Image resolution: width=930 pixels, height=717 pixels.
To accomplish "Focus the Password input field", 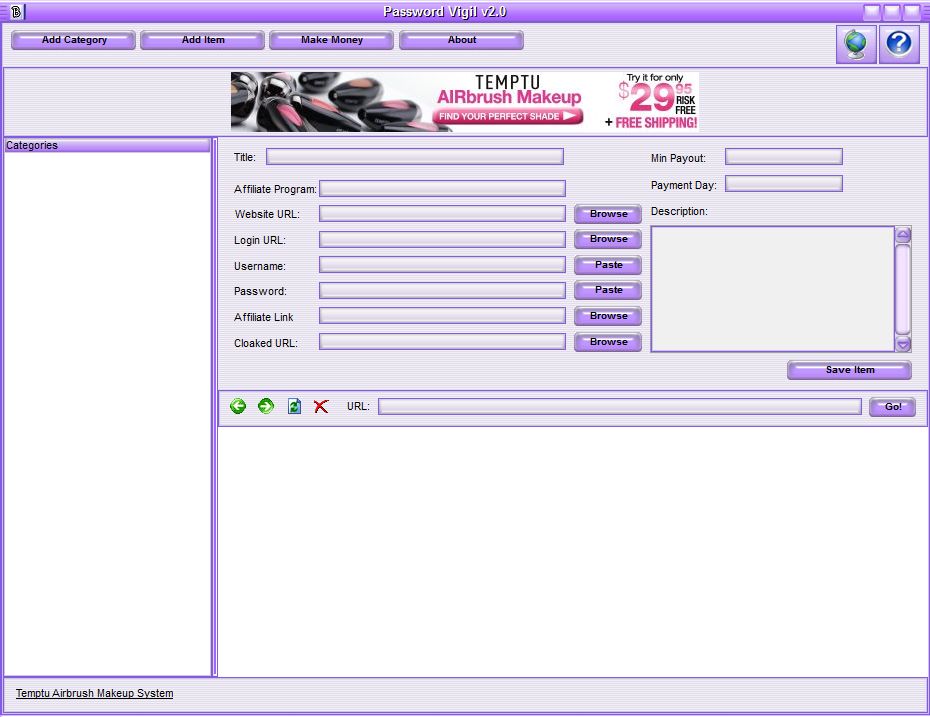I will 442,291.
